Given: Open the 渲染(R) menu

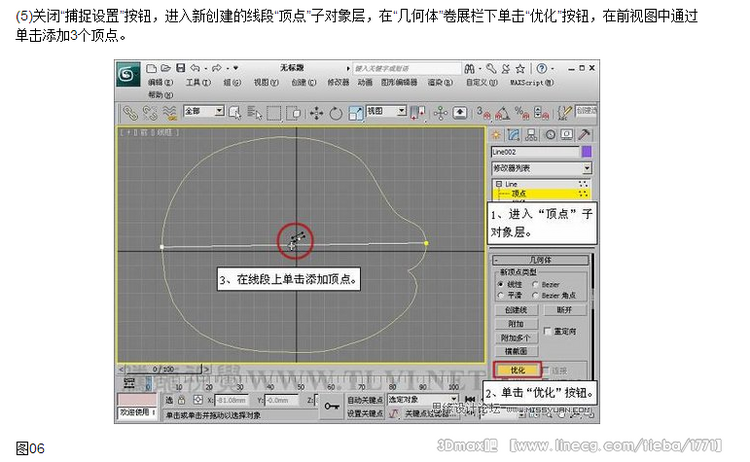Looking at the screenshot, I should (x=440, y=83).
